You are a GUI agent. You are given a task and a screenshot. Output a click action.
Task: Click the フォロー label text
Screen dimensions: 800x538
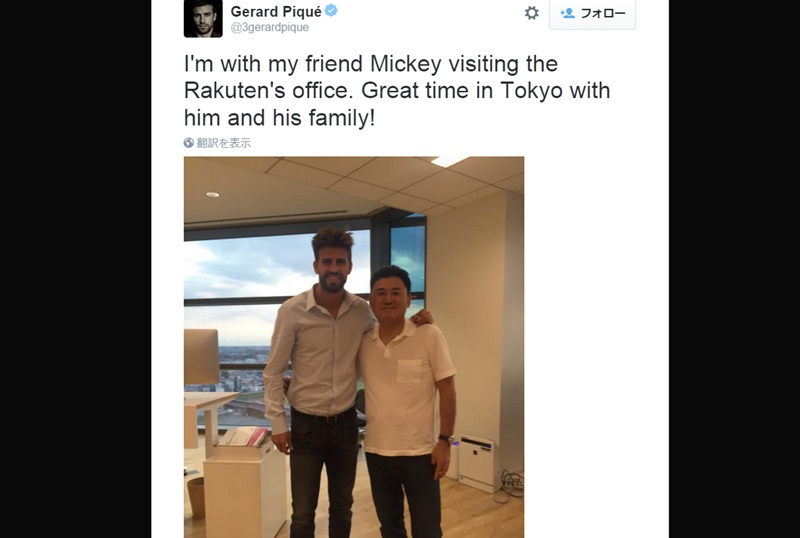603,13
